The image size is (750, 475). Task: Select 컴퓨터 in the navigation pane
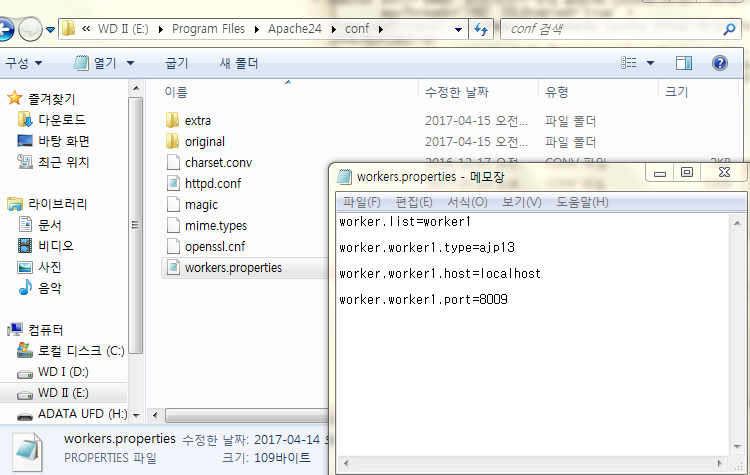[45, 330]
